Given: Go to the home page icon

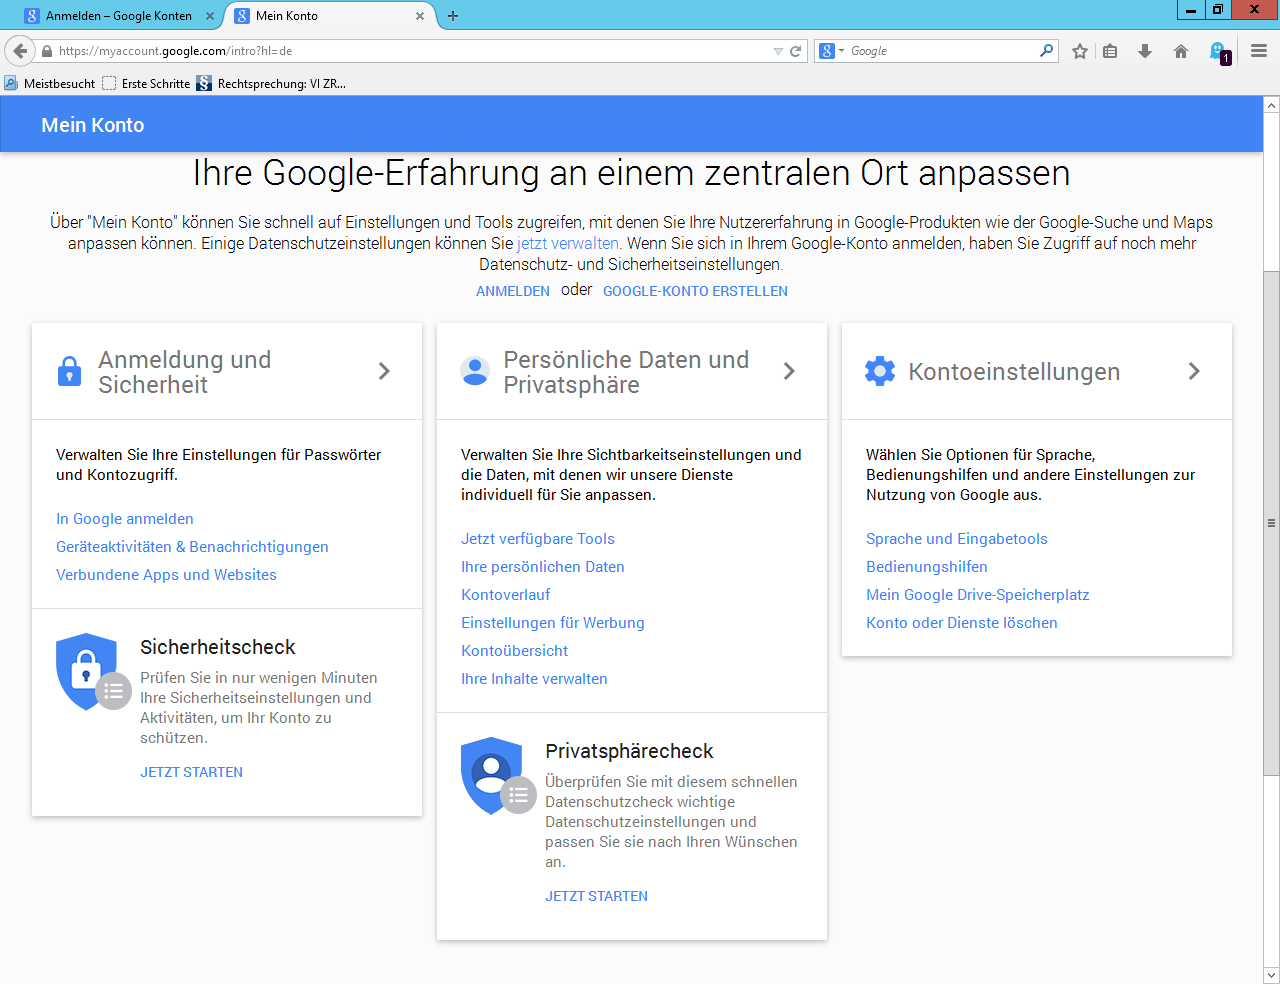Looking at the screenshot, I should (1181, 51).
